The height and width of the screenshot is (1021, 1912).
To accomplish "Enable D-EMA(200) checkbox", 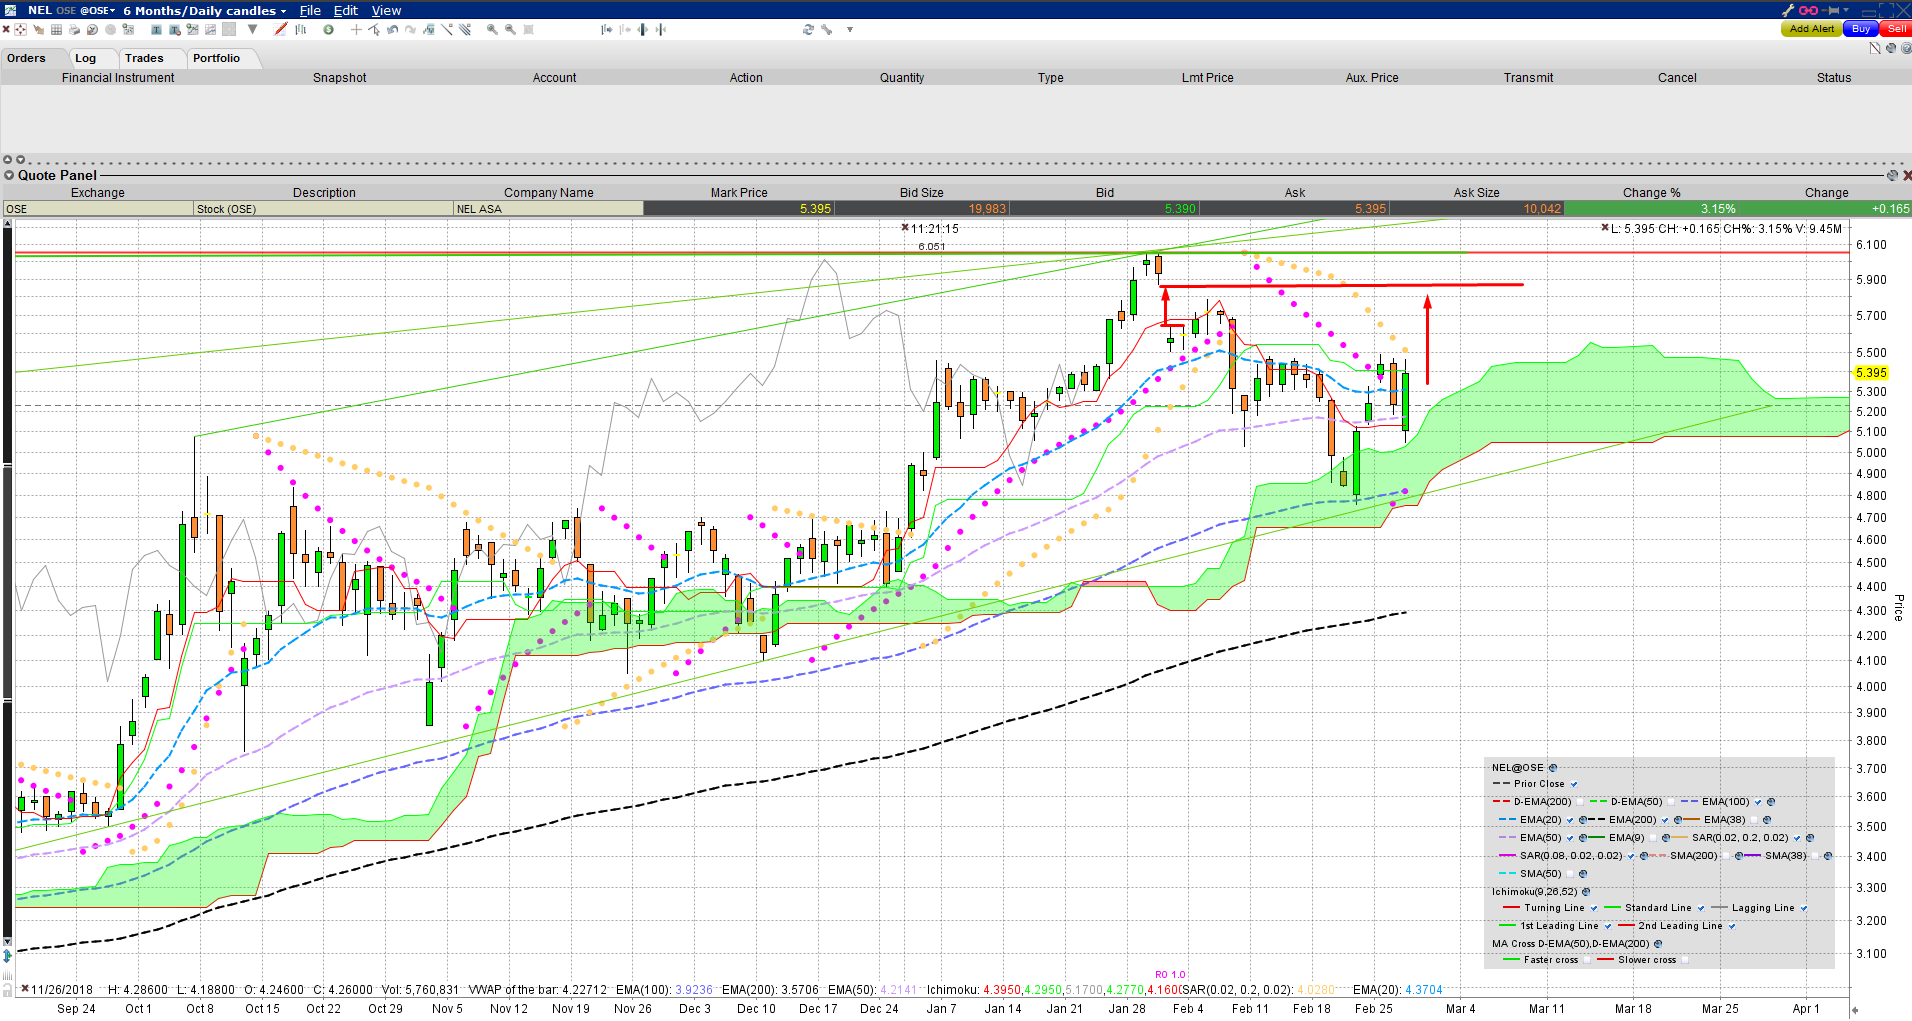I will coord(1580,802).
